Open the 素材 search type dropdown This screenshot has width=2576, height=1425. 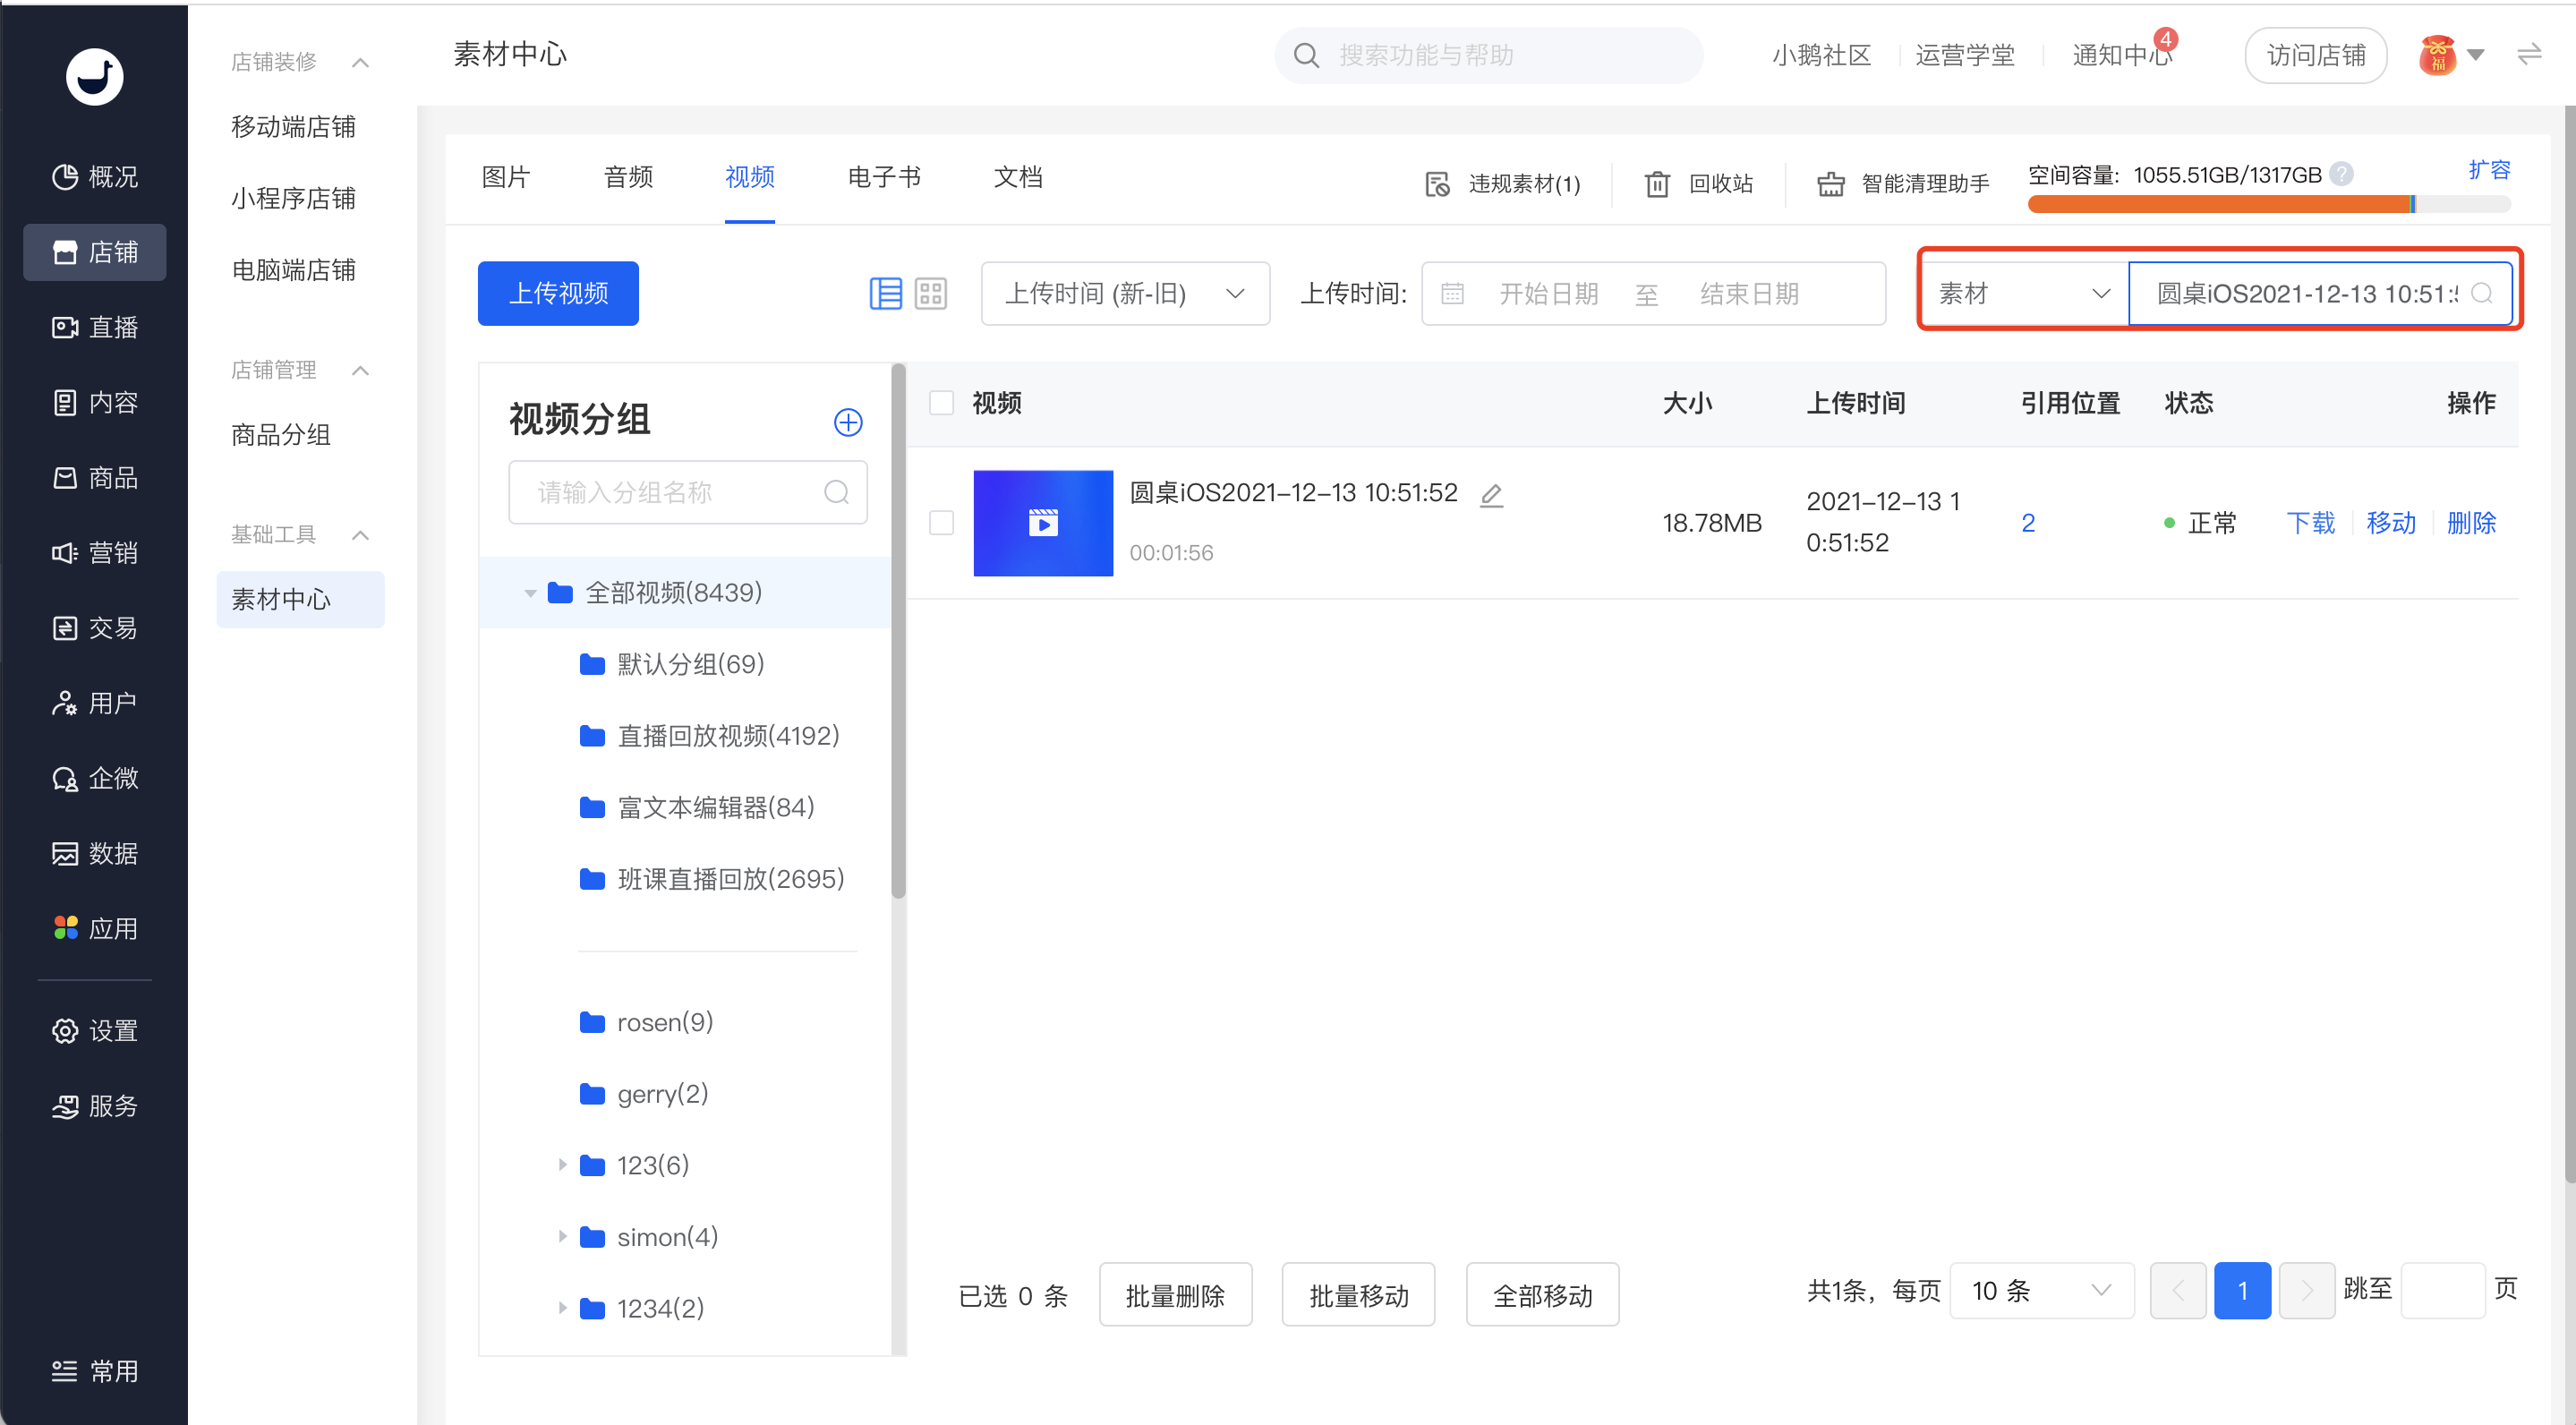point(2024,293)
